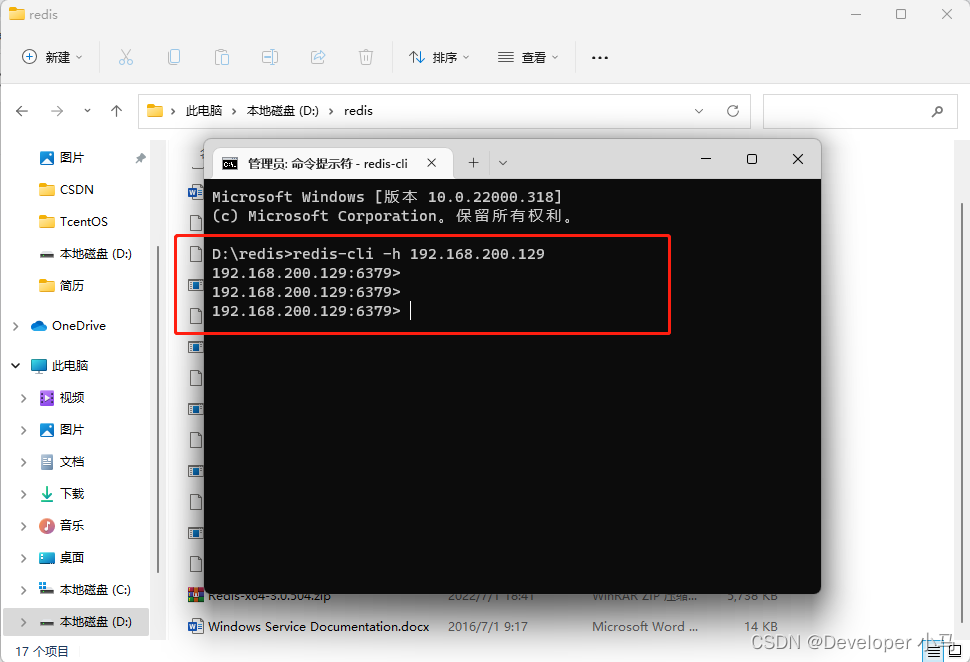Expand the 文档 tree node
This screenshot has width=970, height=662.
(24, 462)
